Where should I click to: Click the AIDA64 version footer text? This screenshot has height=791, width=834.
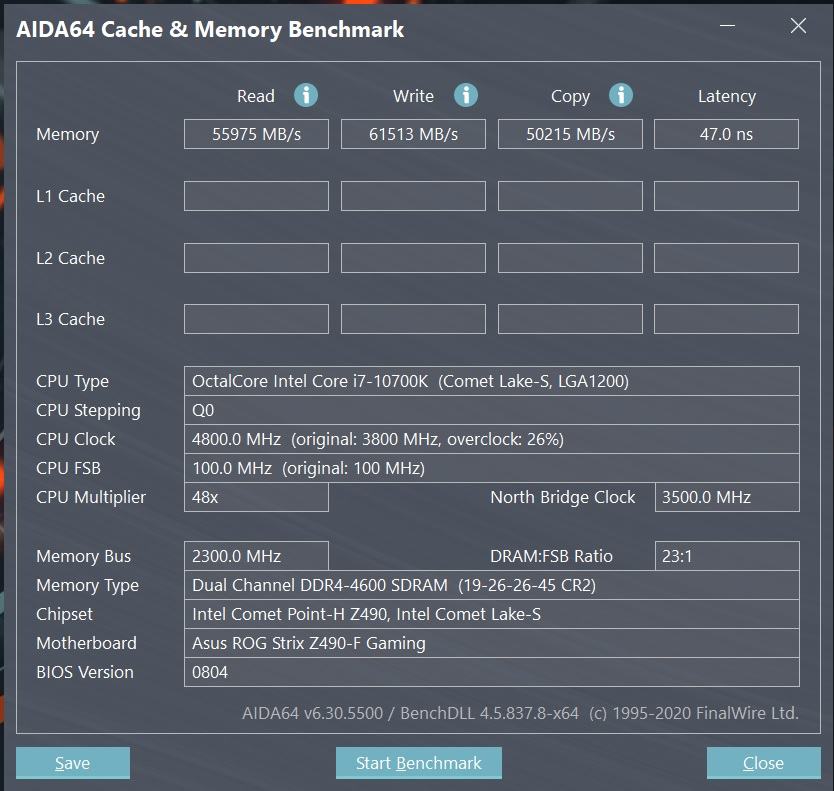coord(520,713)
